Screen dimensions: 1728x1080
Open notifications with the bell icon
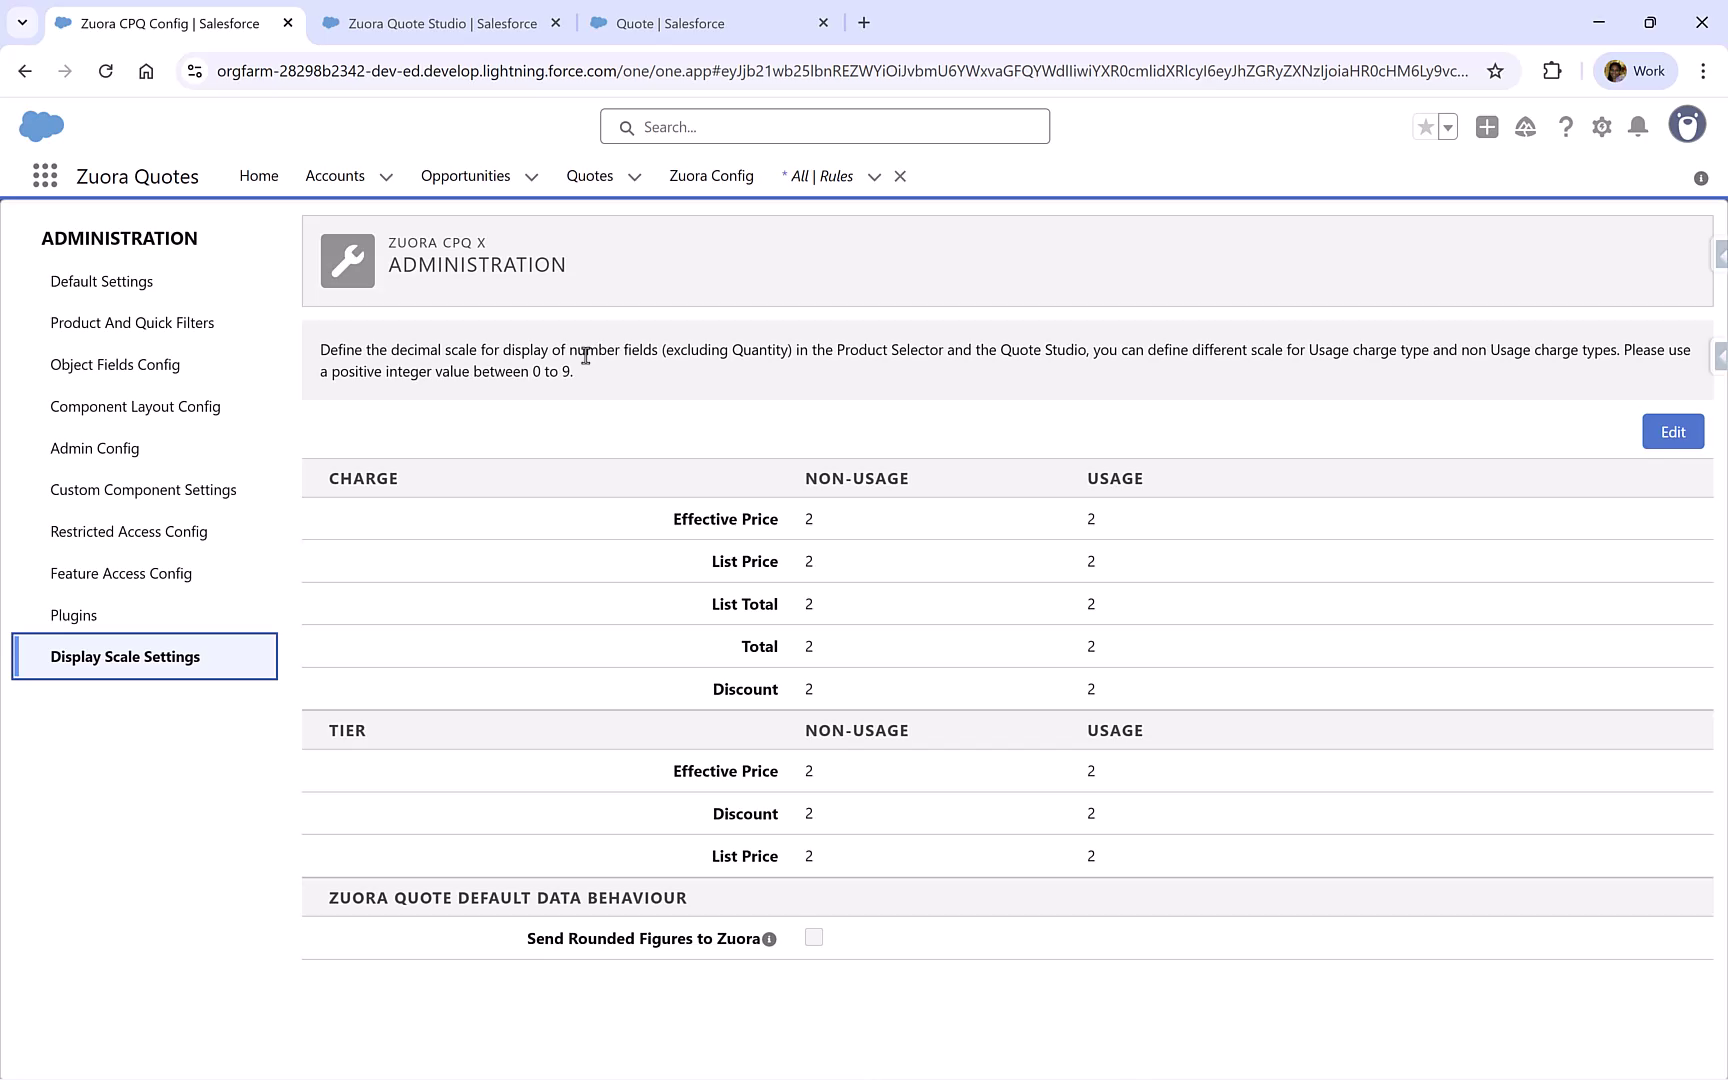pyautogui.click(x=1638, y=127)
